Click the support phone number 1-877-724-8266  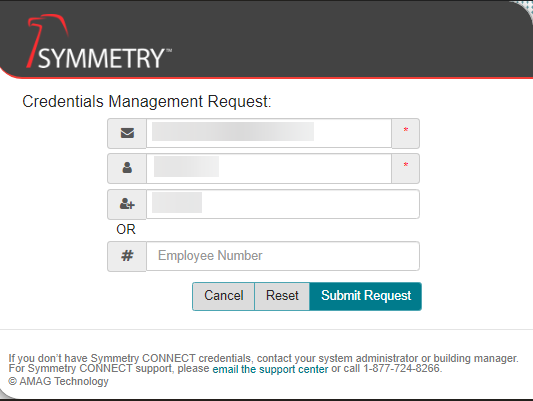(401, 368)
